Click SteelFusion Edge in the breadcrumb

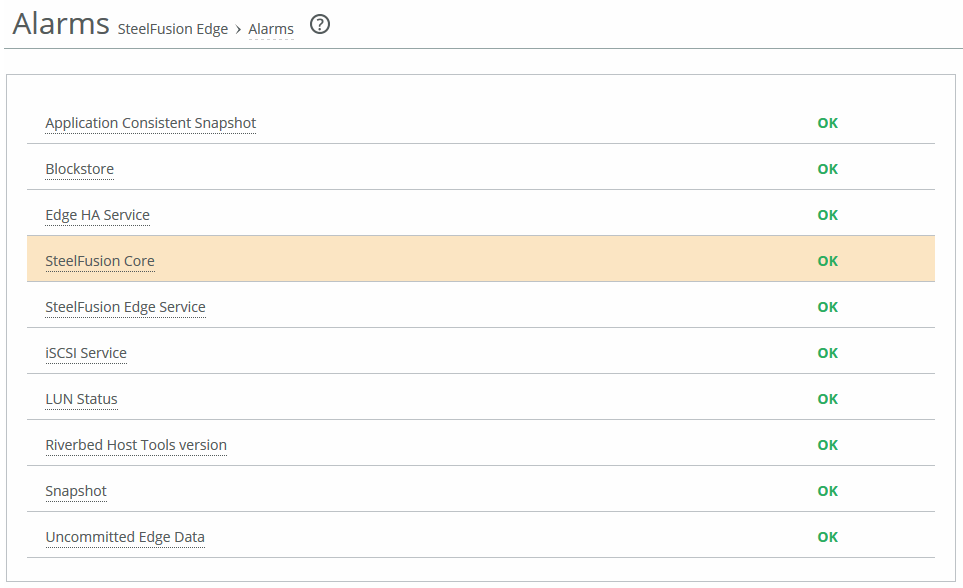coord(173,29)
